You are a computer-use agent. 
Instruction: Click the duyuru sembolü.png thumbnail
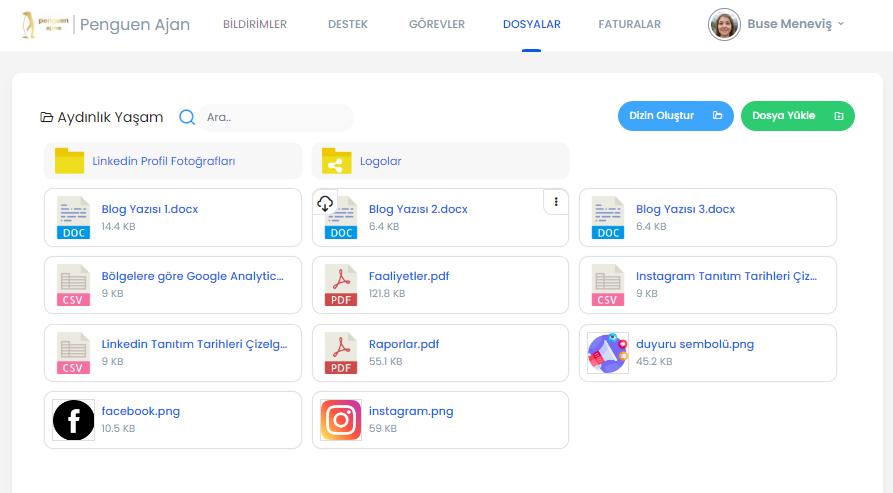point(608,353)
